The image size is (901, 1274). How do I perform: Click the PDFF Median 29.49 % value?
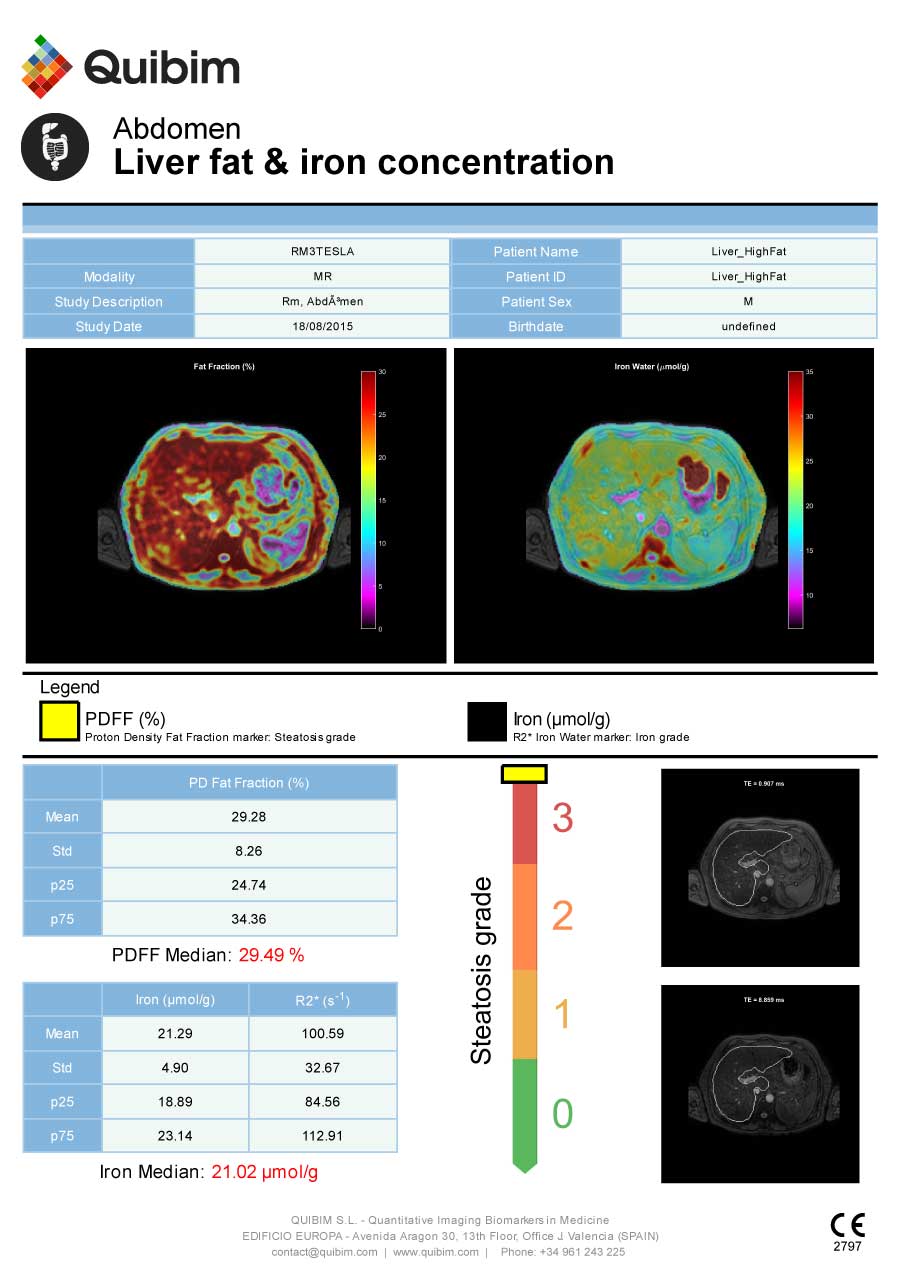click(272, 955)
